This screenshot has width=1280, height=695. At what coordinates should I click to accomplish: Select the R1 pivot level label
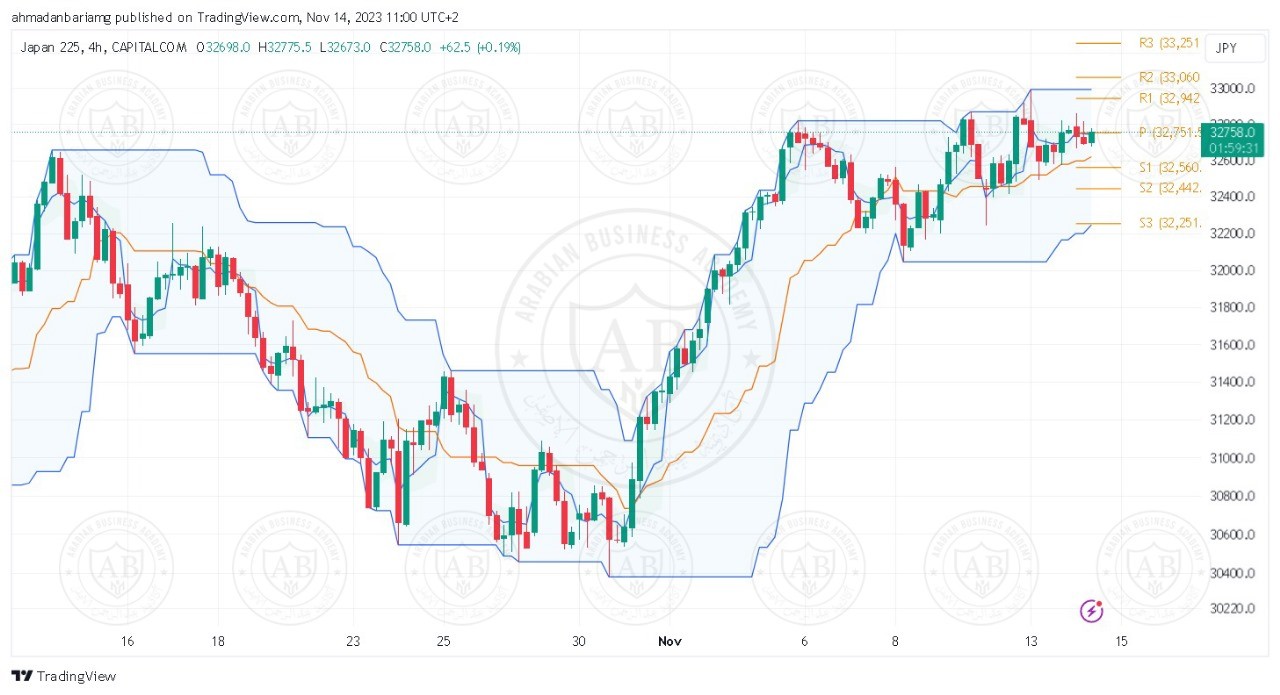[x=1168, y=98]
